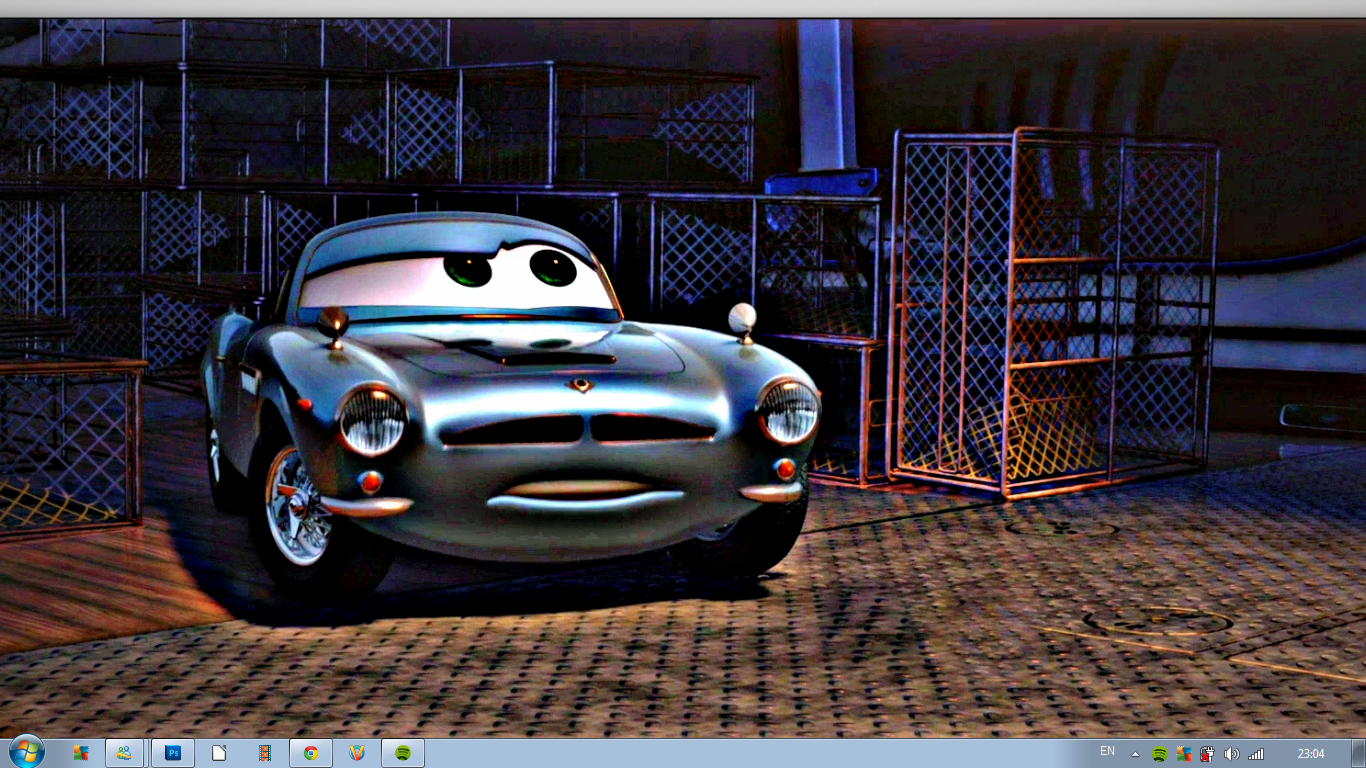This screenshot has width=1366, height=768.
Task: Switch to Photoshop in the taskbar
Action: [173, 753]
